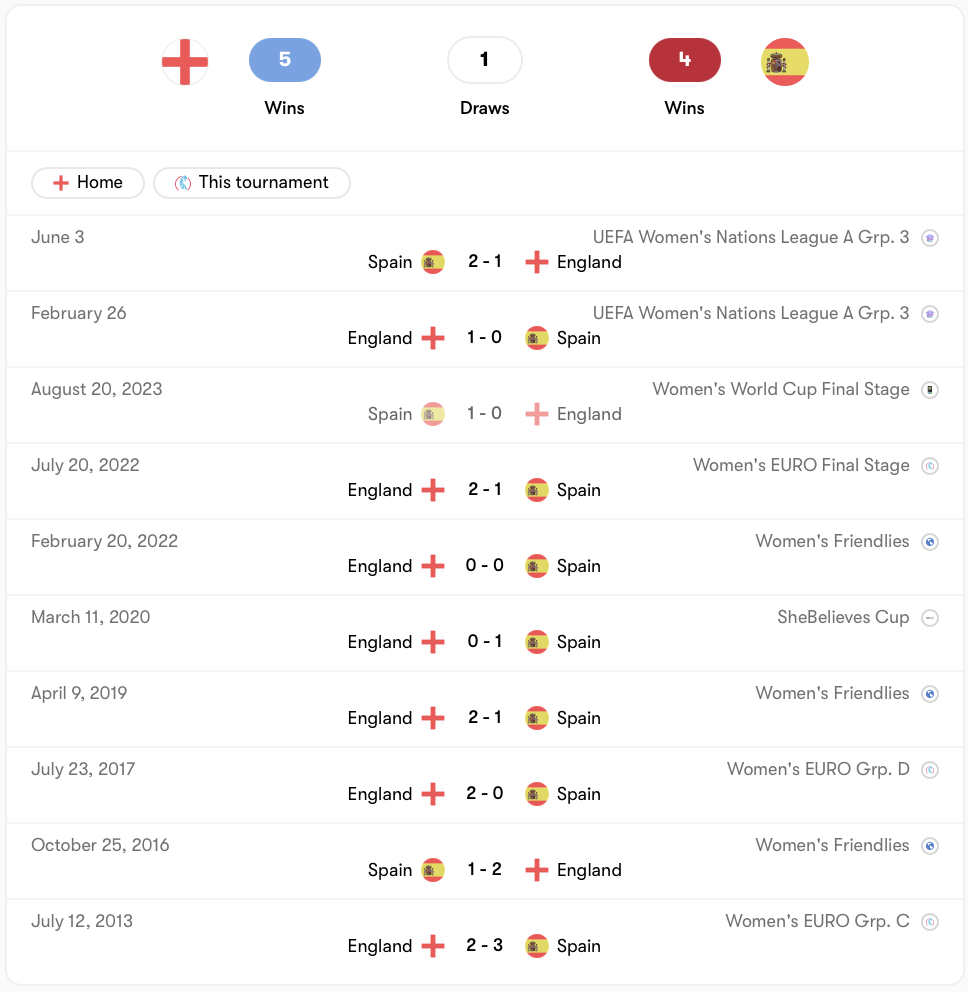This screenshot has height=992, width=968.
Task: Select the 4 Spain wins badge
Action: pyautogui.click(x=685, y=60)
